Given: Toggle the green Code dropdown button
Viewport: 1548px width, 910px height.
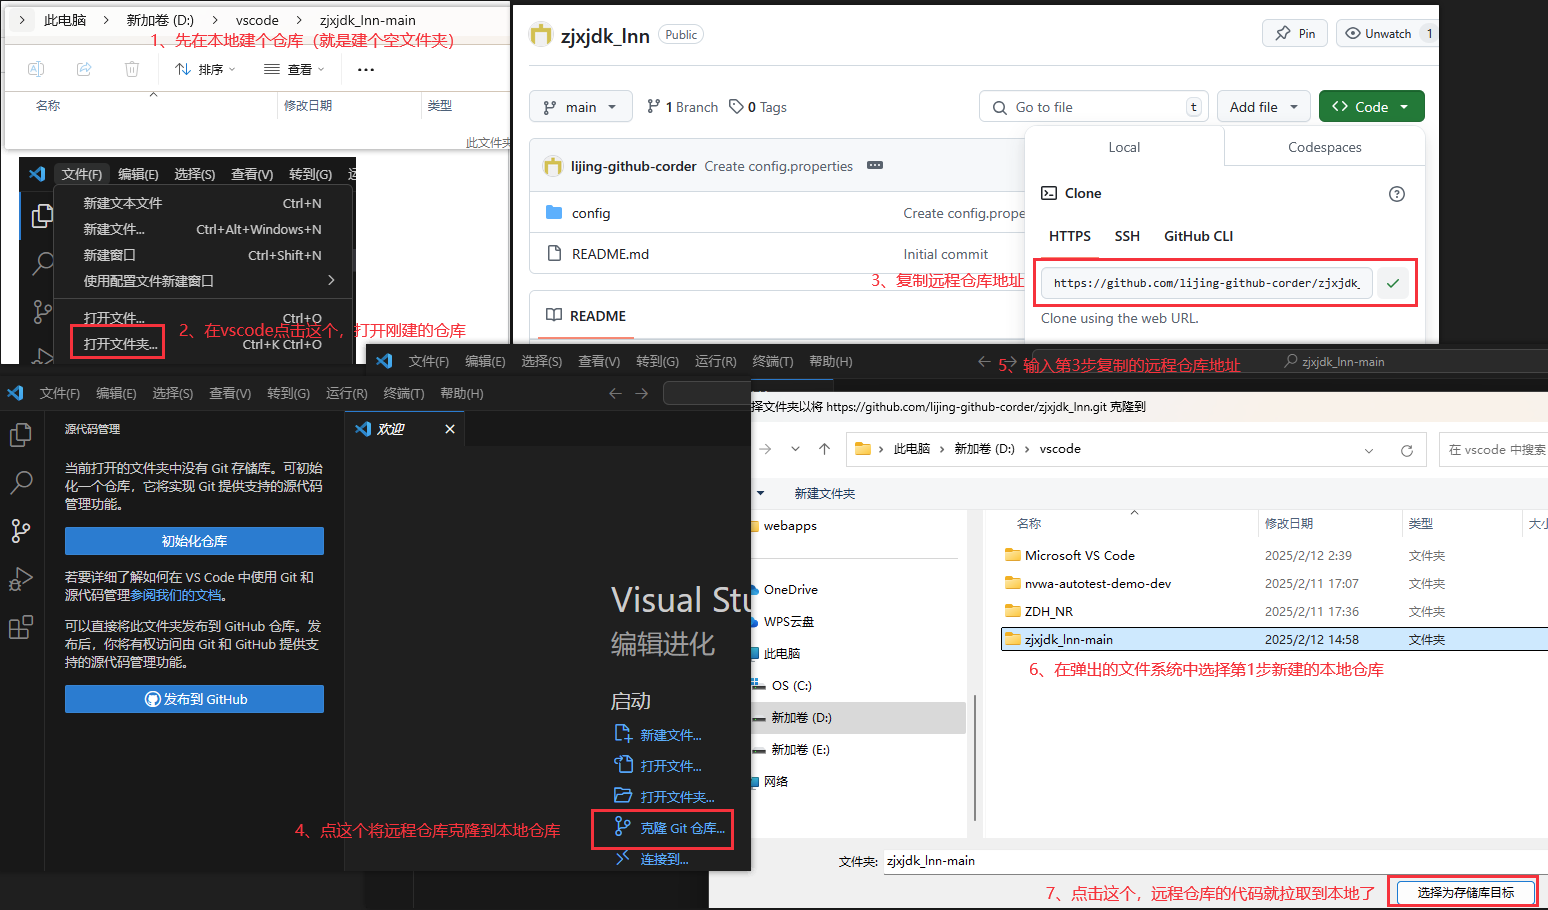Looking at the screenshot, I should (1372, 107).
